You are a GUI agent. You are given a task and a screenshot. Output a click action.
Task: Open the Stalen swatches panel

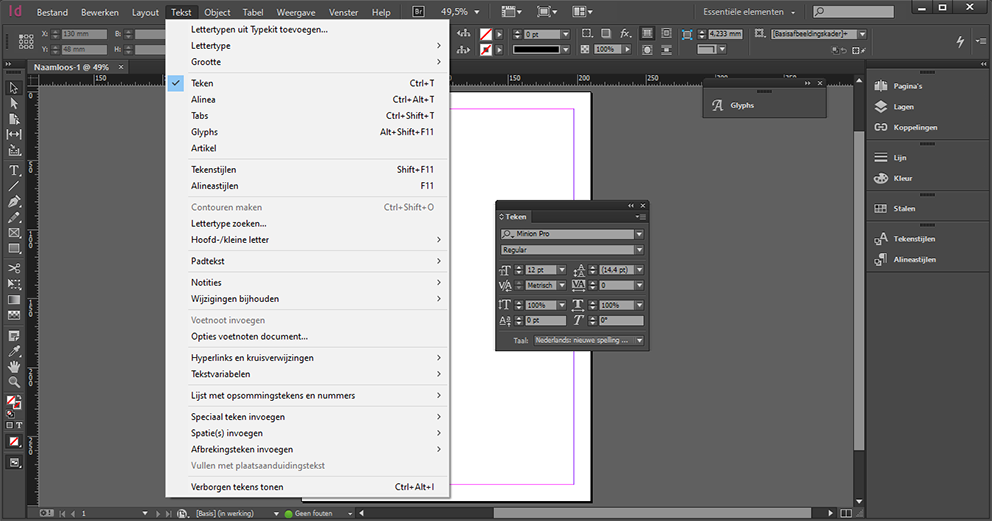[x=904, y=209]
